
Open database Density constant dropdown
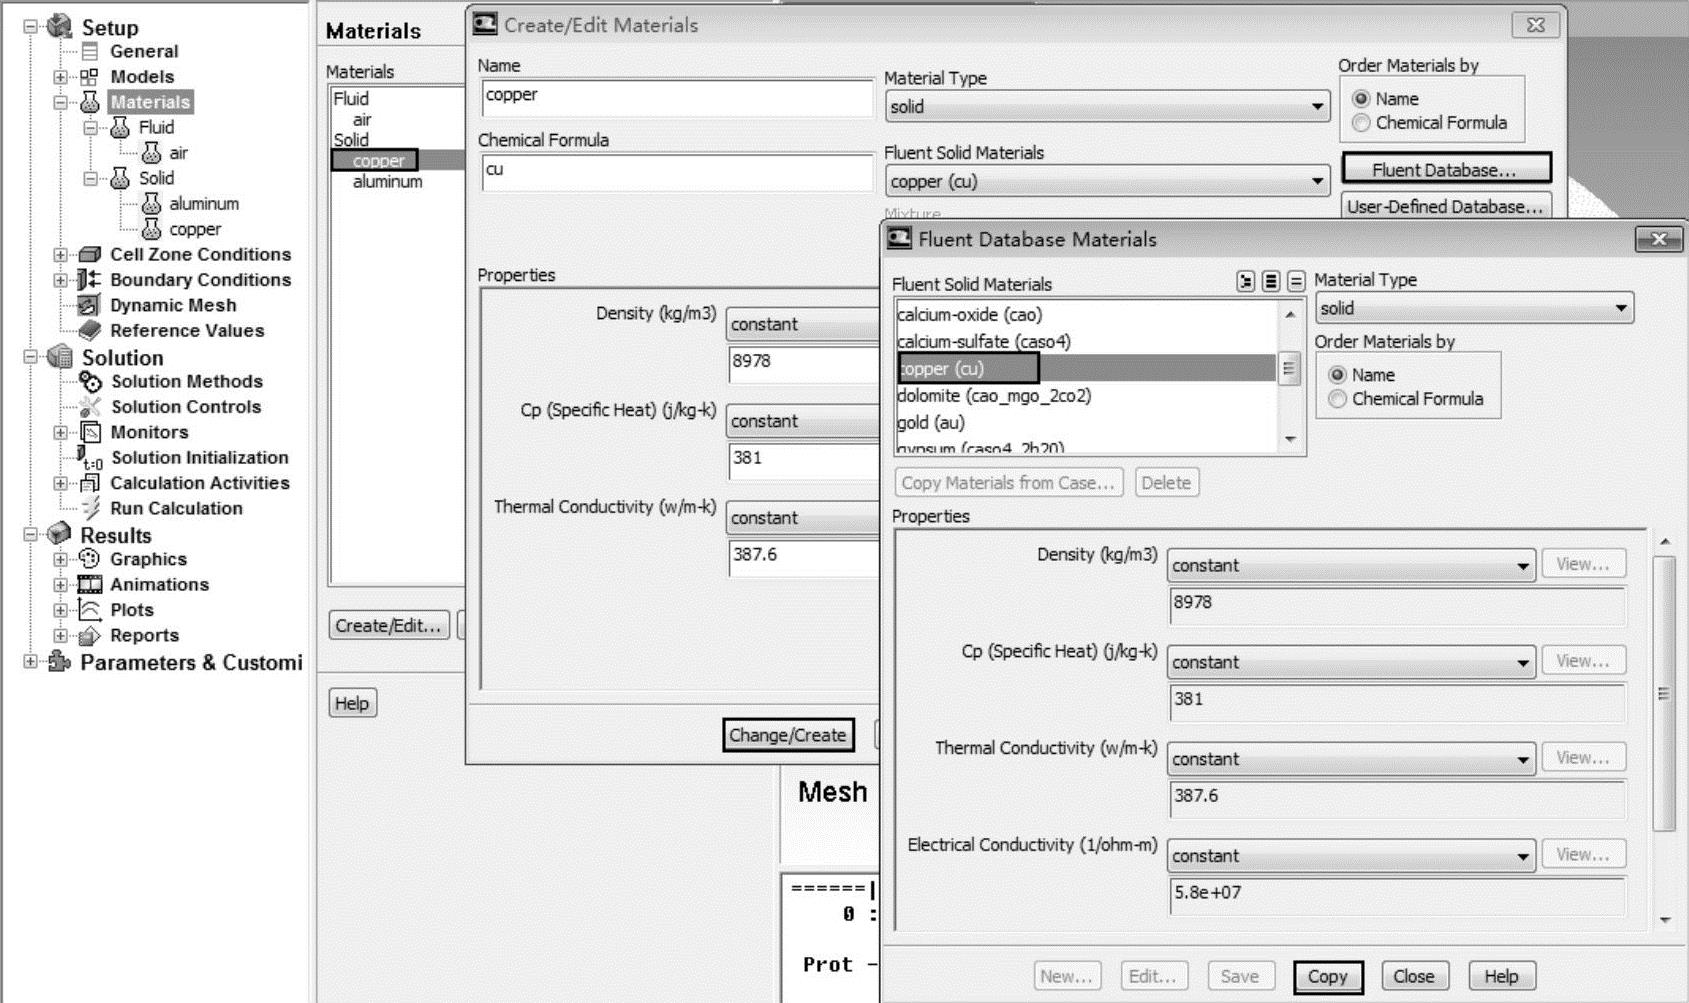tap(1351, 565)
